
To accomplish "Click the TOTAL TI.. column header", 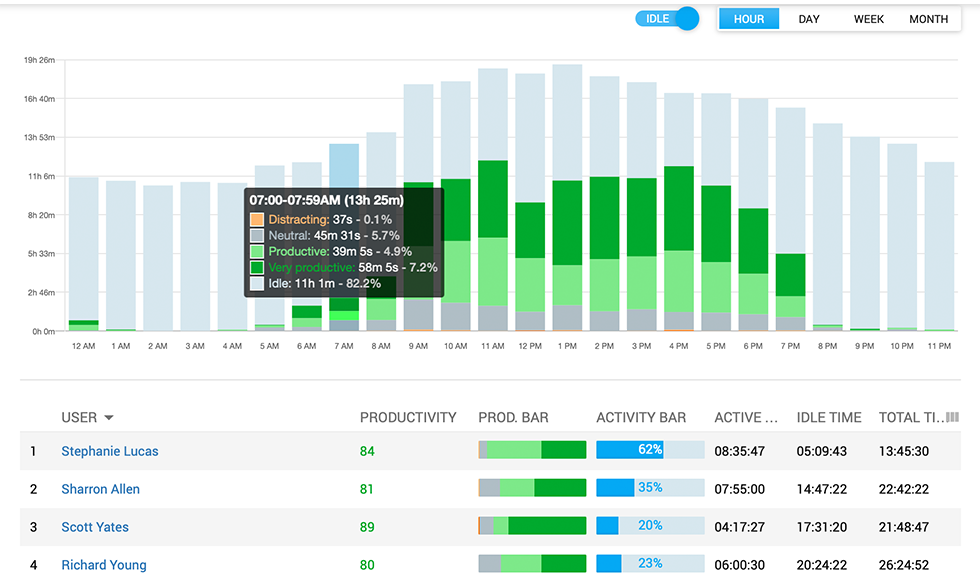I will click(x=911, y=418).
